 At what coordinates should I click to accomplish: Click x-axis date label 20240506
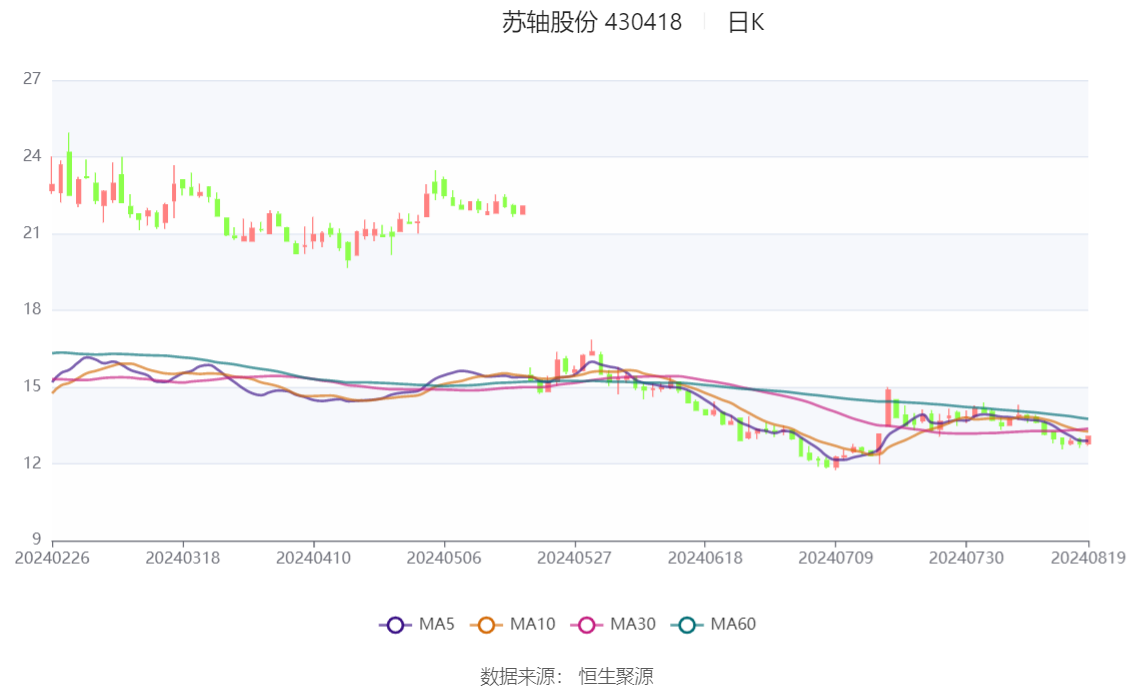tap(444, 558)
